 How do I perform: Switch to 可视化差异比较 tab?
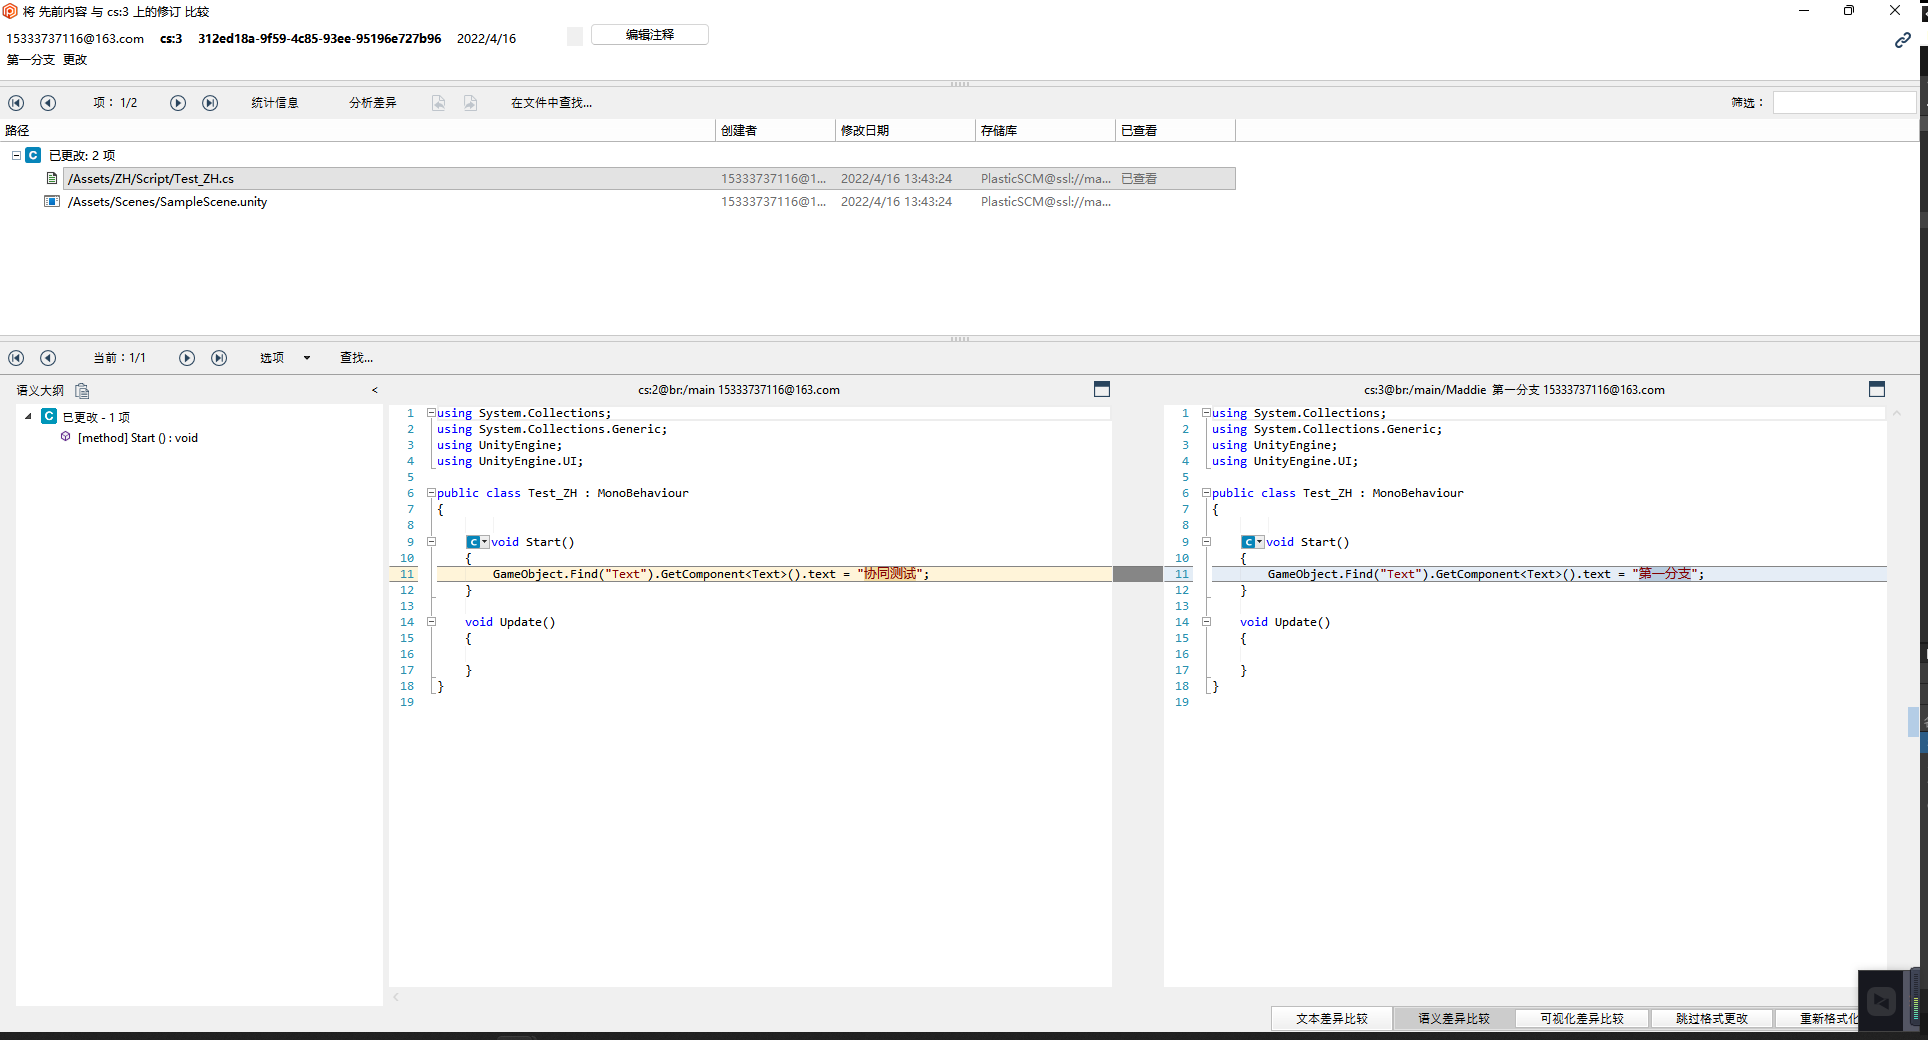[x=1582, y=1018]
